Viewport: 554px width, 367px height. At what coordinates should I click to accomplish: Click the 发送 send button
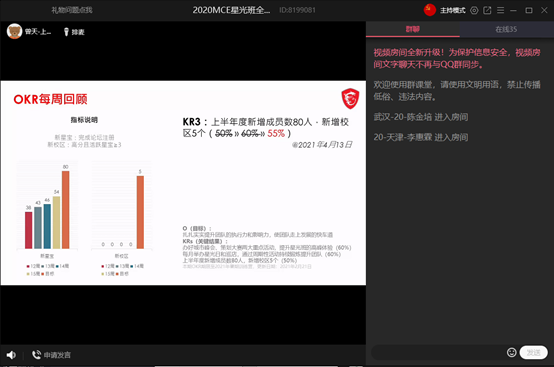pyautogui.click(x=534, y=352)
